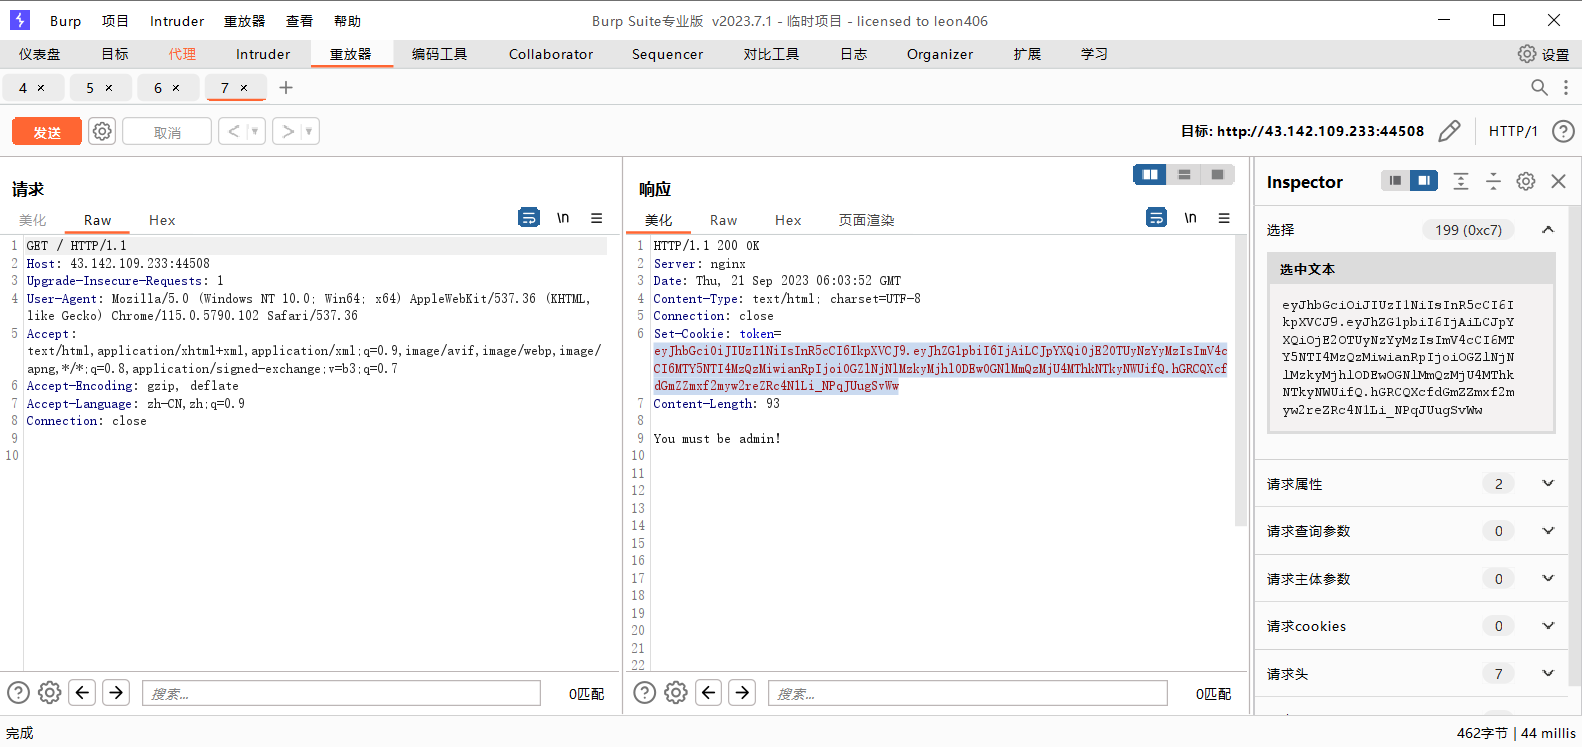Click the "You must be admin!" response line

click(x=717, y=438)
